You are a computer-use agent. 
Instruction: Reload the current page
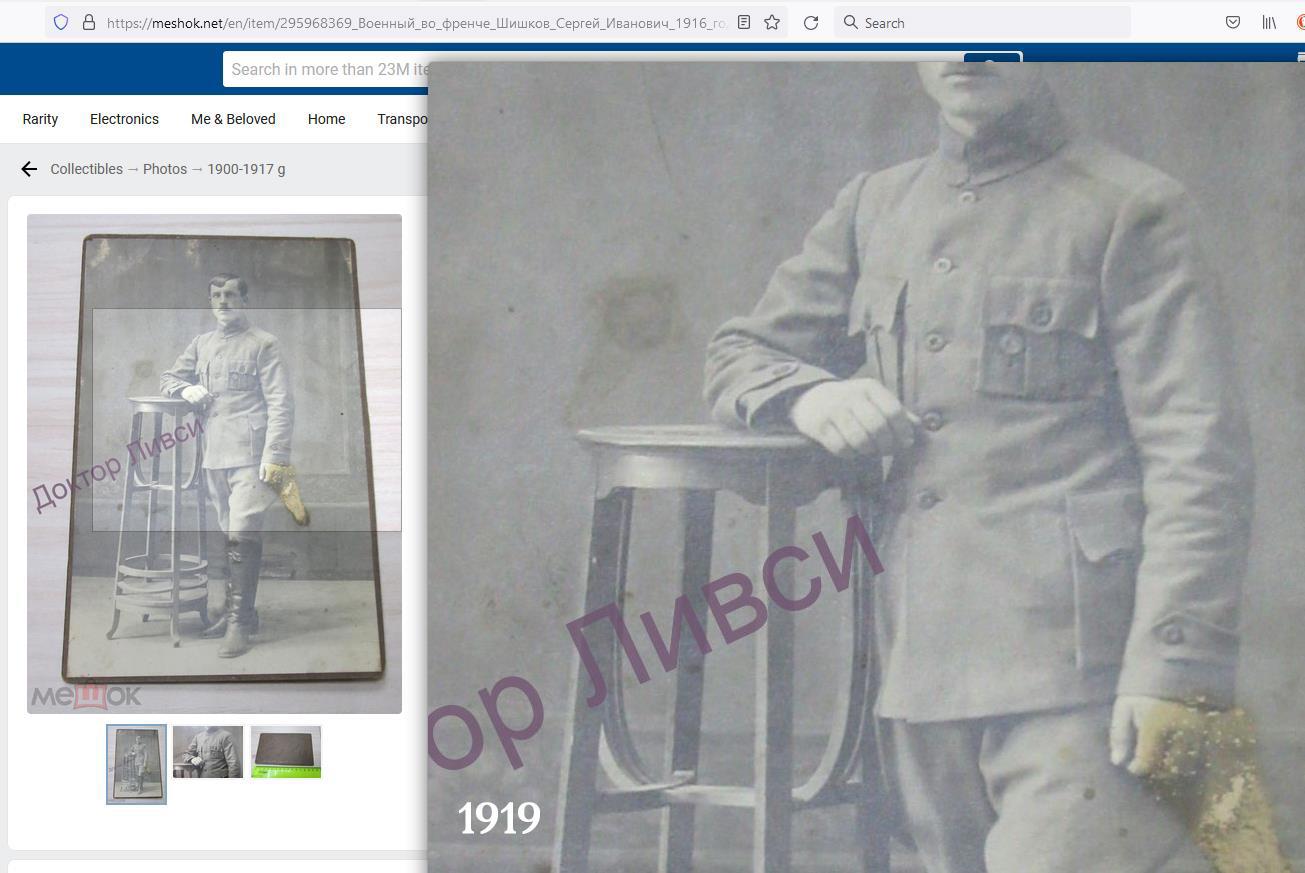tap(811, 22)
